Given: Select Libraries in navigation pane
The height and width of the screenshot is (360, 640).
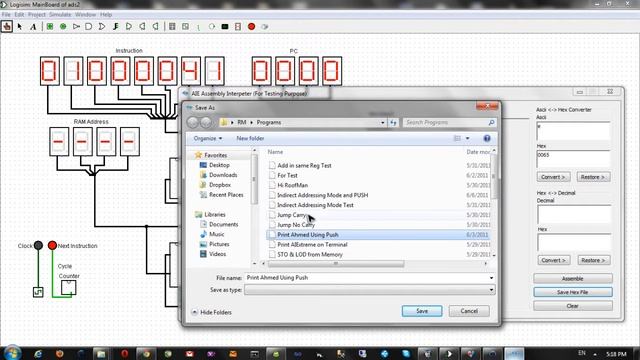Looking at the screenshot, I should coord(215,214).
